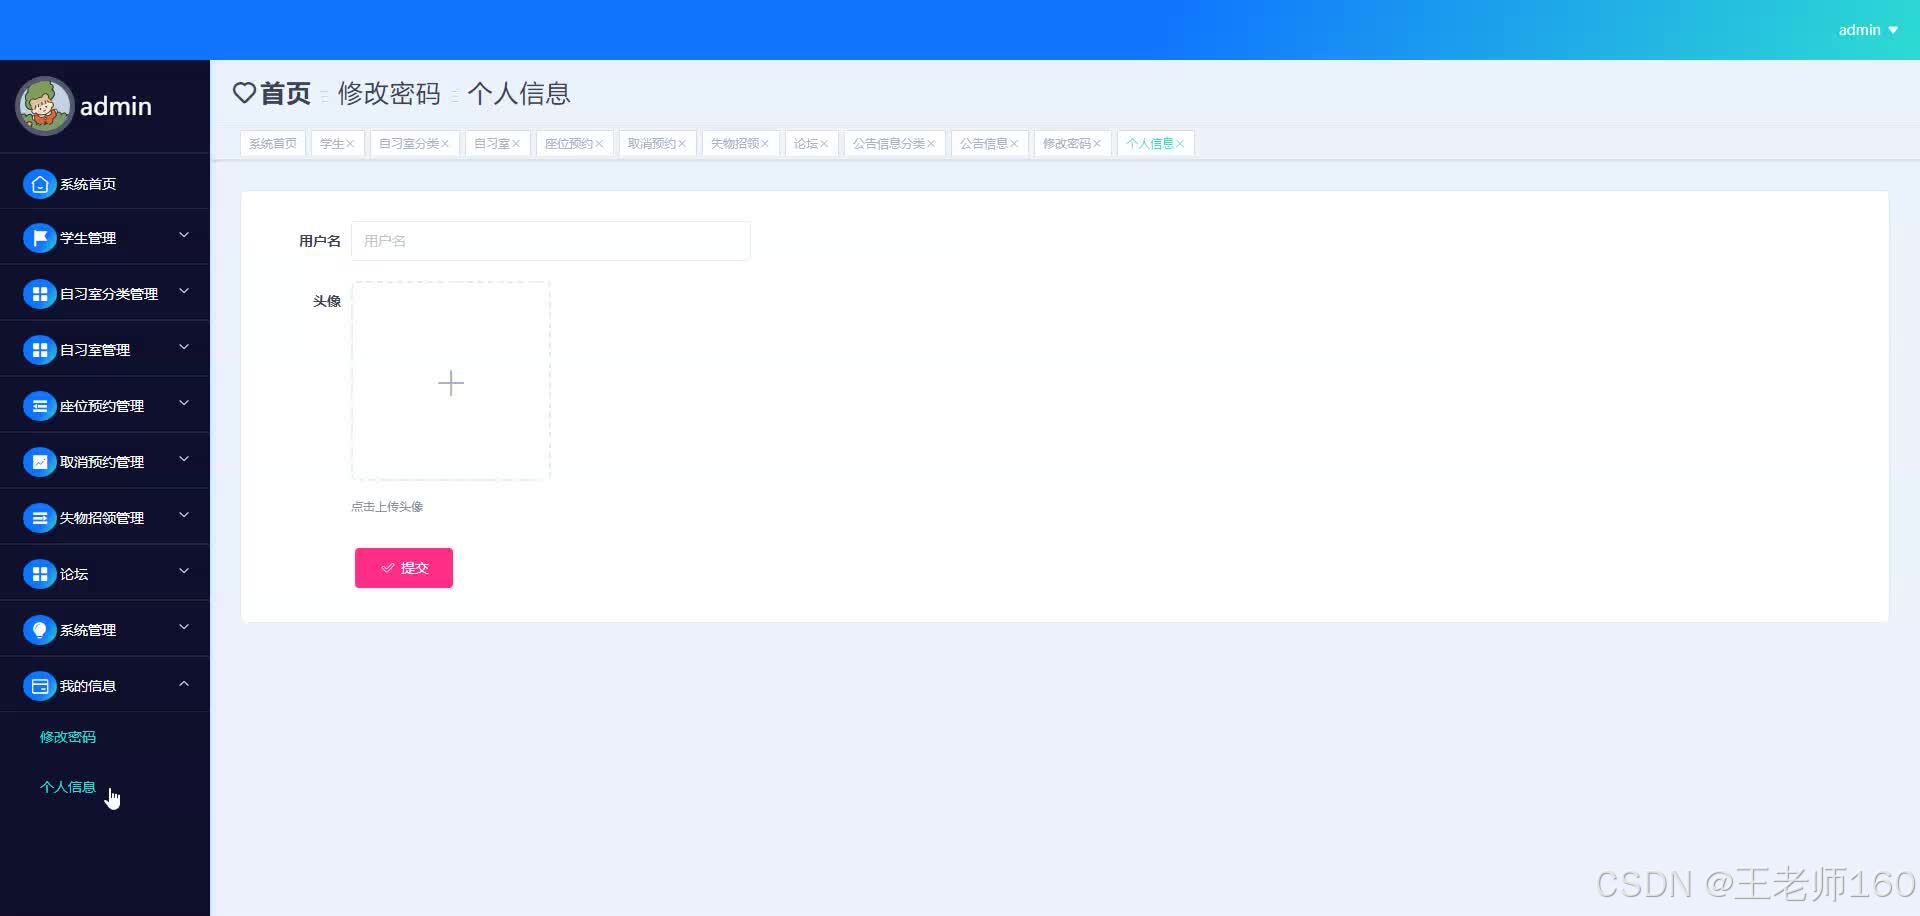Image resolution: width=1920 pixels, height=916 pixels.
Task: Click the chart icon beside 取消预约管理
Action: click(39, 462)
